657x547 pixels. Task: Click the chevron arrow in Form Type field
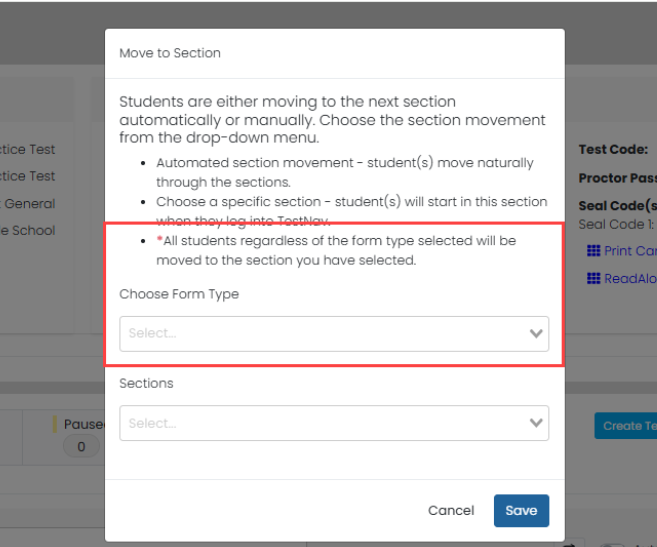pos(536,334)
